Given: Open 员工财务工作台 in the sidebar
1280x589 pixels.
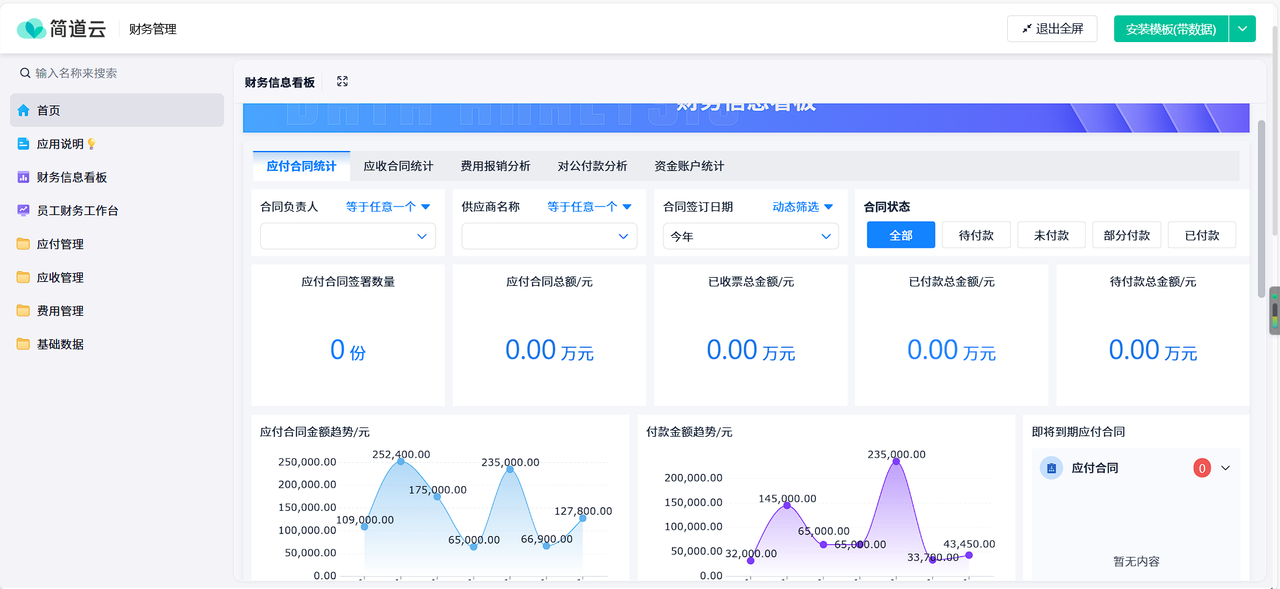Looking at the screenshot, I should point(117,211).
